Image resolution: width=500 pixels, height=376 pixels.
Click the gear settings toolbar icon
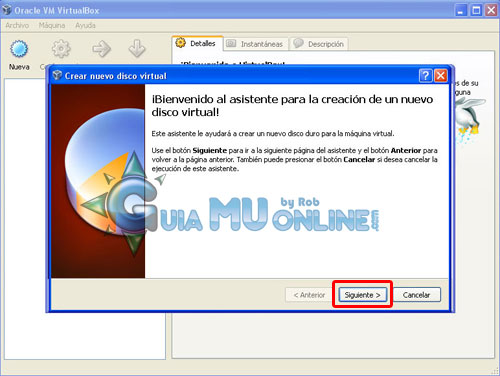(x=61, y=49)
